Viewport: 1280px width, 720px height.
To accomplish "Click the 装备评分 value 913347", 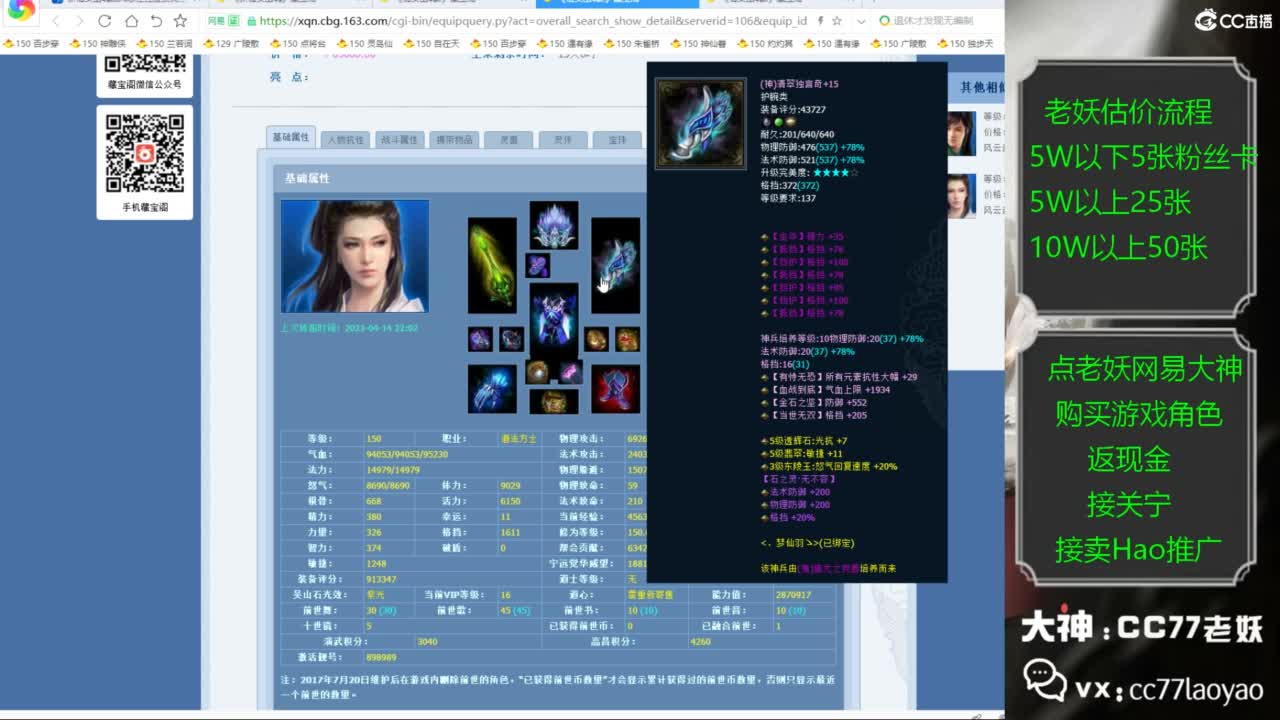I will coord(382,579).
